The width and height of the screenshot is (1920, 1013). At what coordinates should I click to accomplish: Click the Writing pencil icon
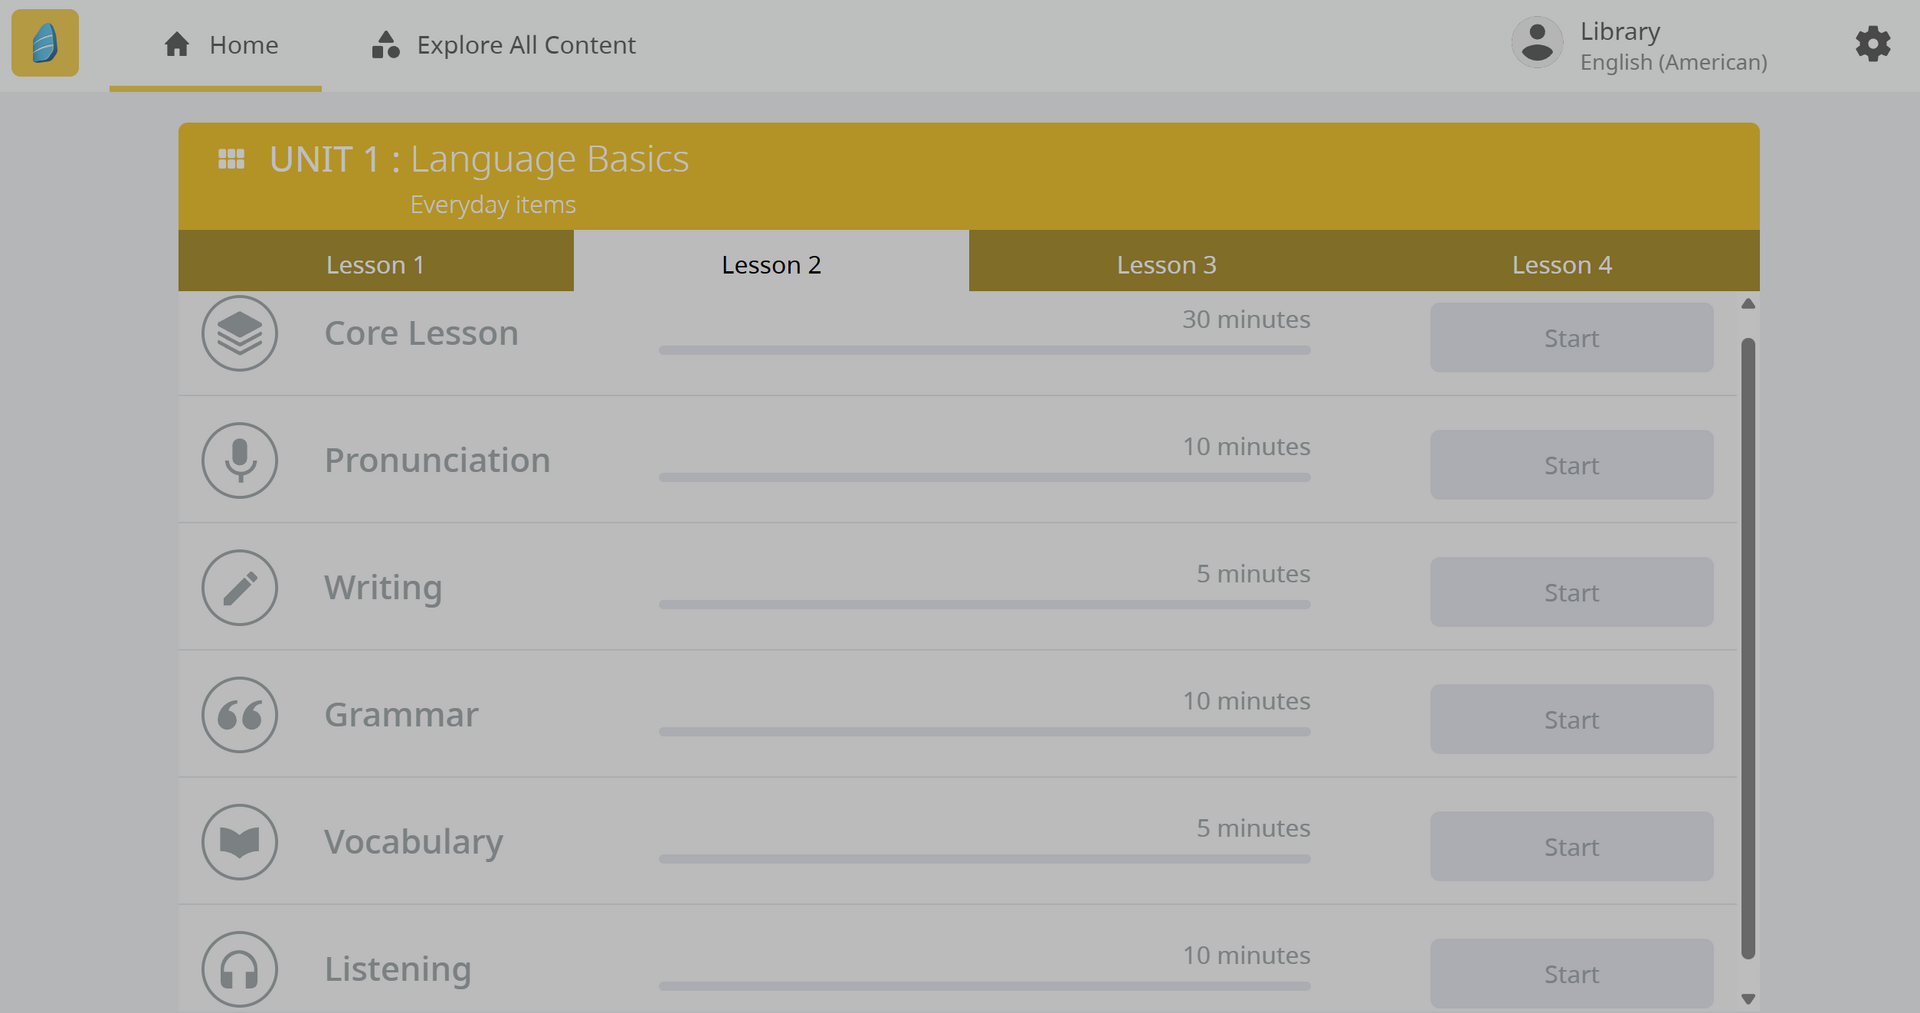[x=239, y=587]
